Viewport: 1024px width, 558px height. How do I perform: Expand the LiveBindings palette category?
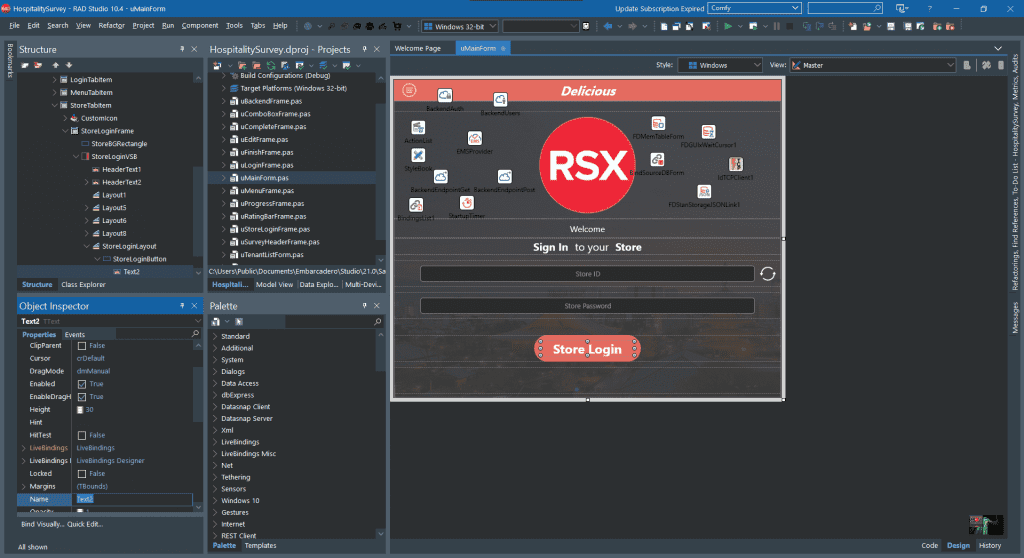(x=215, y=442)
